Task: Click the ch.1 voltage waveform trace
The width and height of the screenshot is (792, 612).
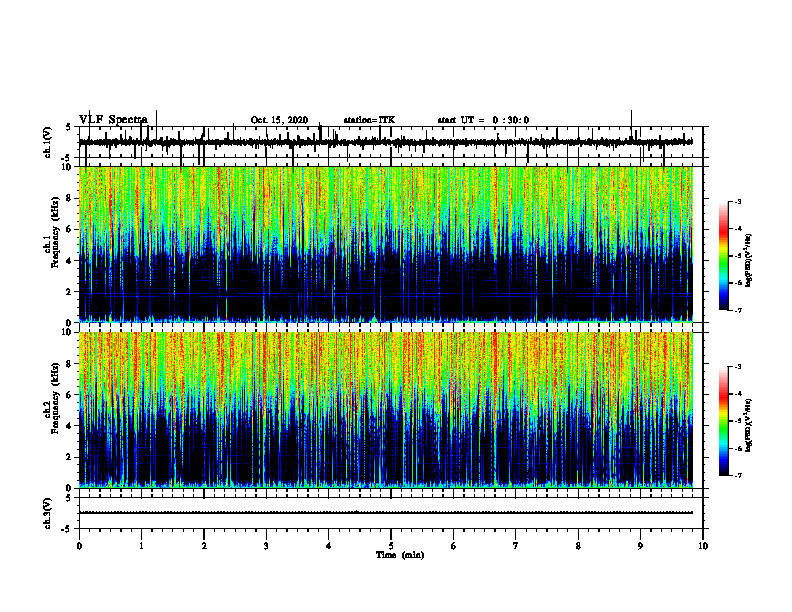Action: [x=386, y=142]
